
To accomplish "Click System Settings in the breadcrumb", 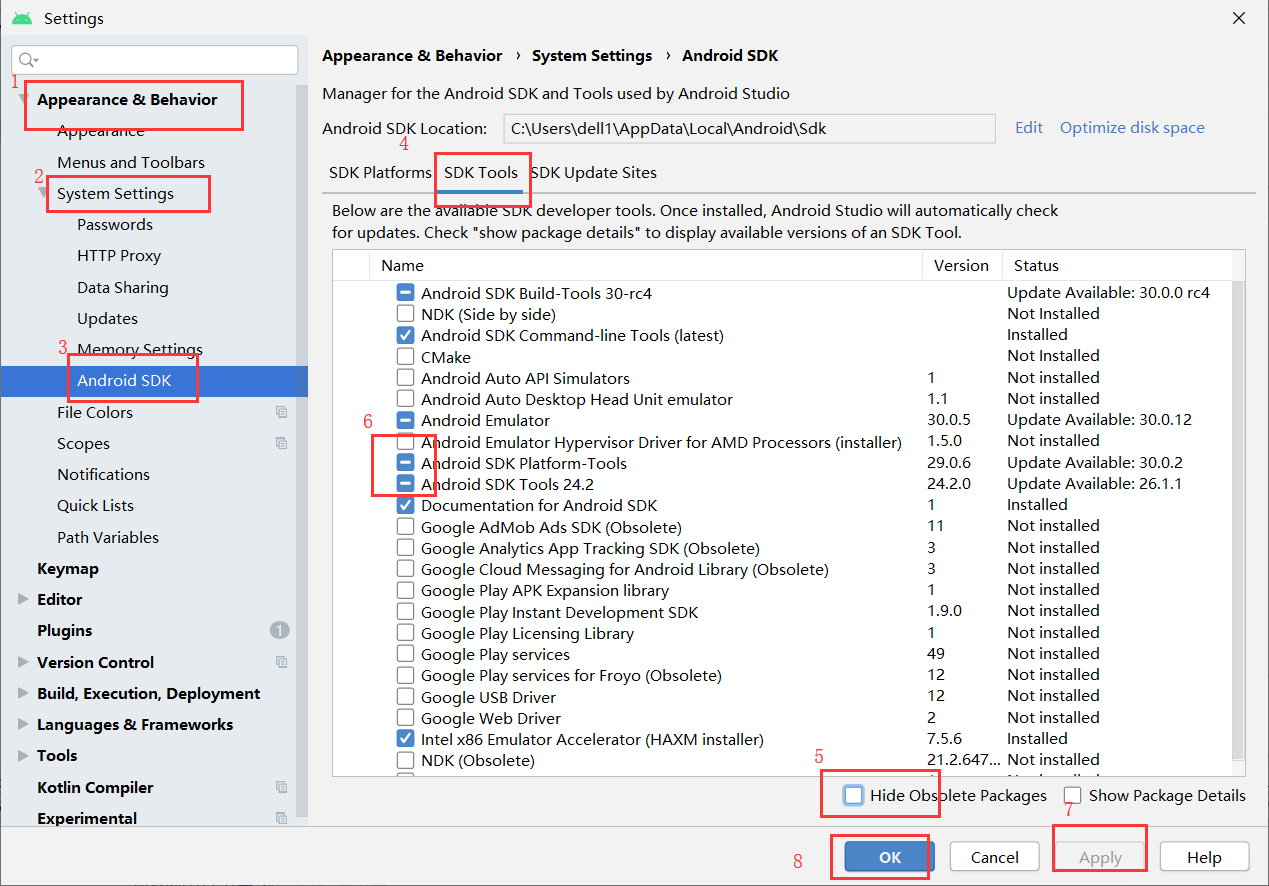I will coord(592,56).
